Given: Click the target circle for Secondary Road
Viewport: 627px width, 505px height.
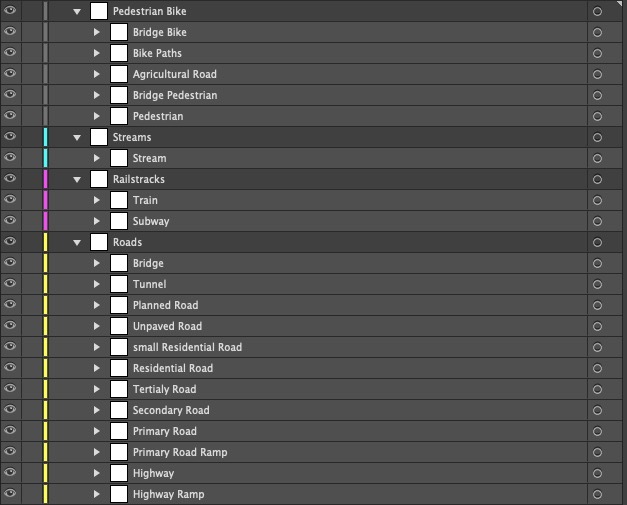Looking at the screenshot, I should tap(597, 410).
